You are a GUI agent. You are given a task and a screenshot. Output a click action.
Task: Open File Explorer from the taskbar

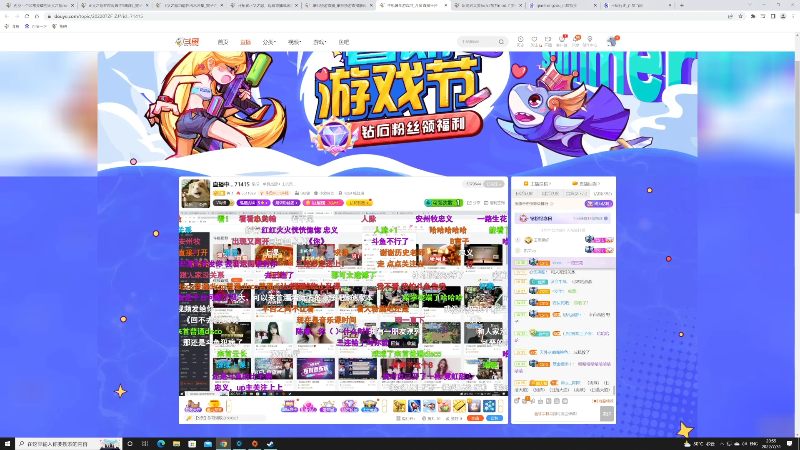(177, 444)
